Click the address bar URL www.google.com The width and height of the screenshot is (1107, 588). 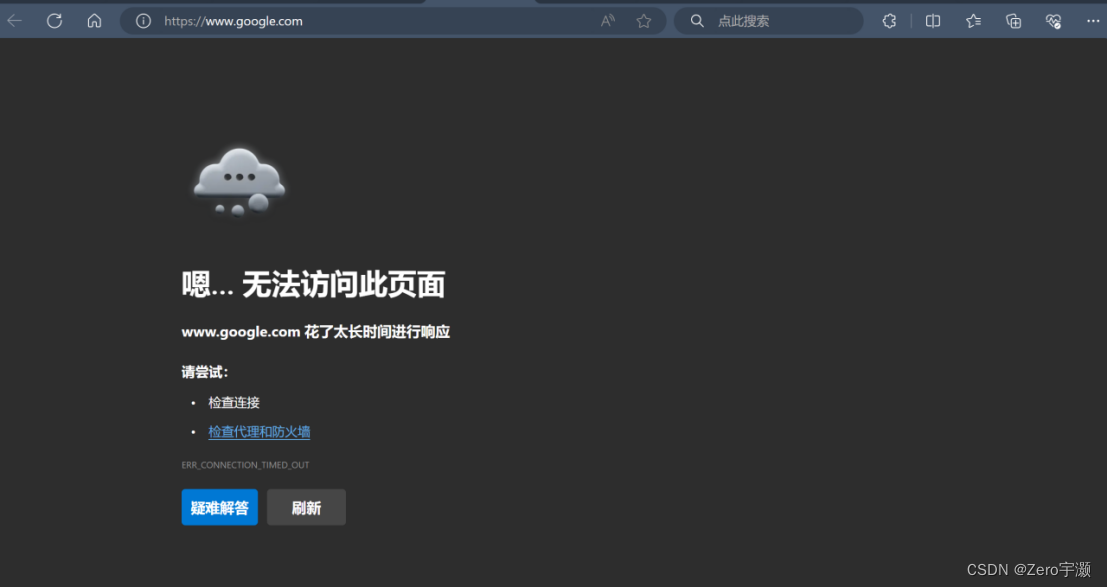[234, 21]
